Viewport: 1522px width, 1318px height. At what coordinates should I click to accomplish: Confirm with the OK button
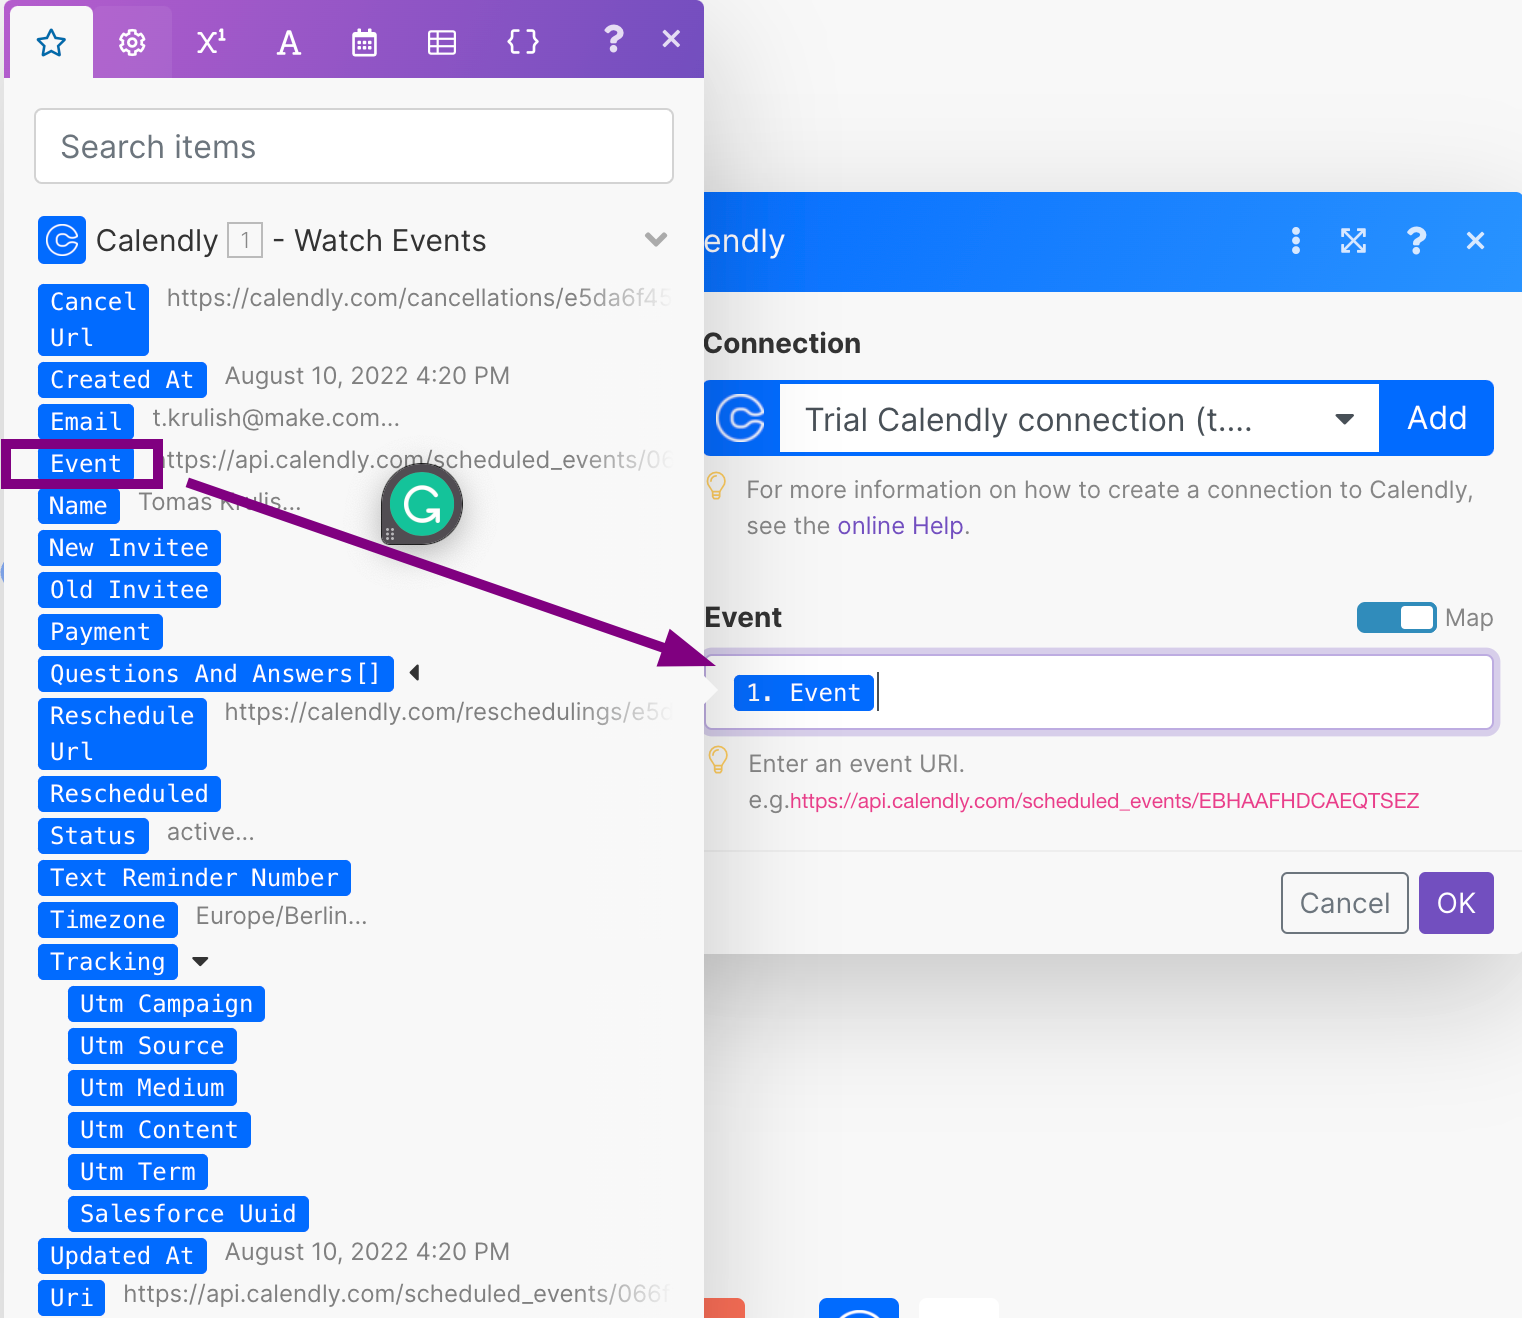click(1456, 903)
